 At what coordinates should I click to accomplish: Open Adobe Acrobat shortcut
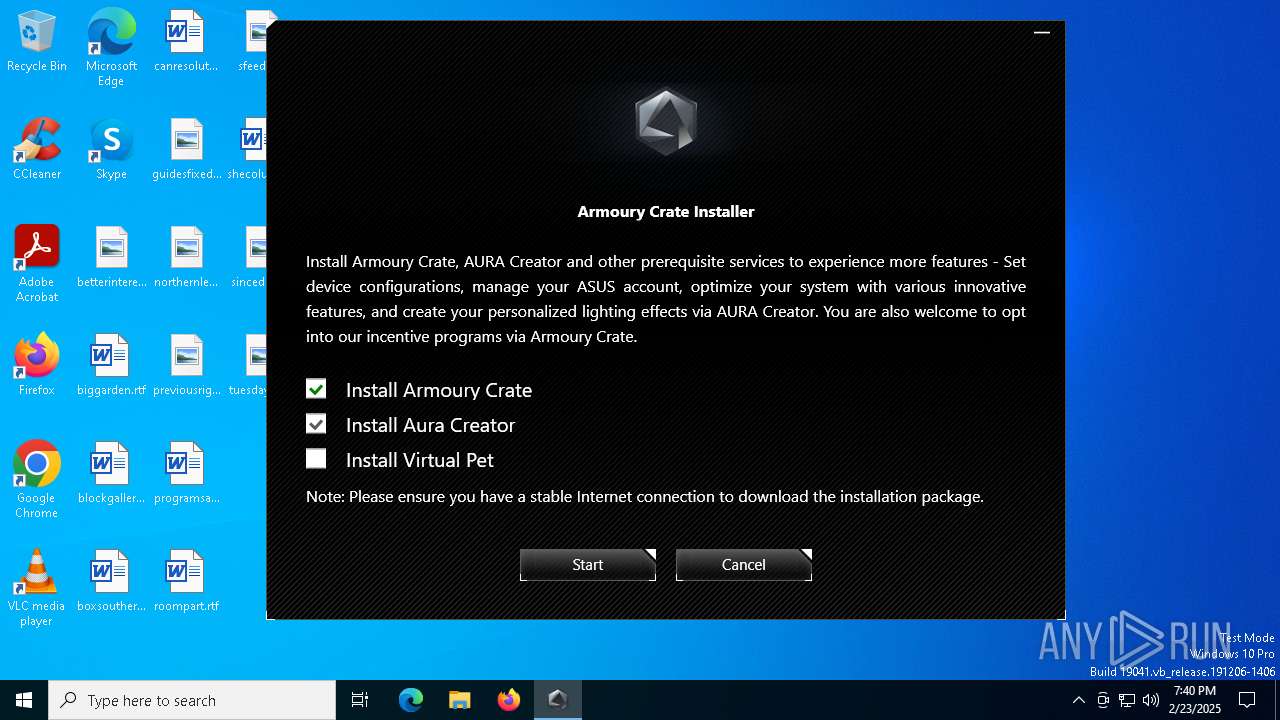tap(37, 264)
